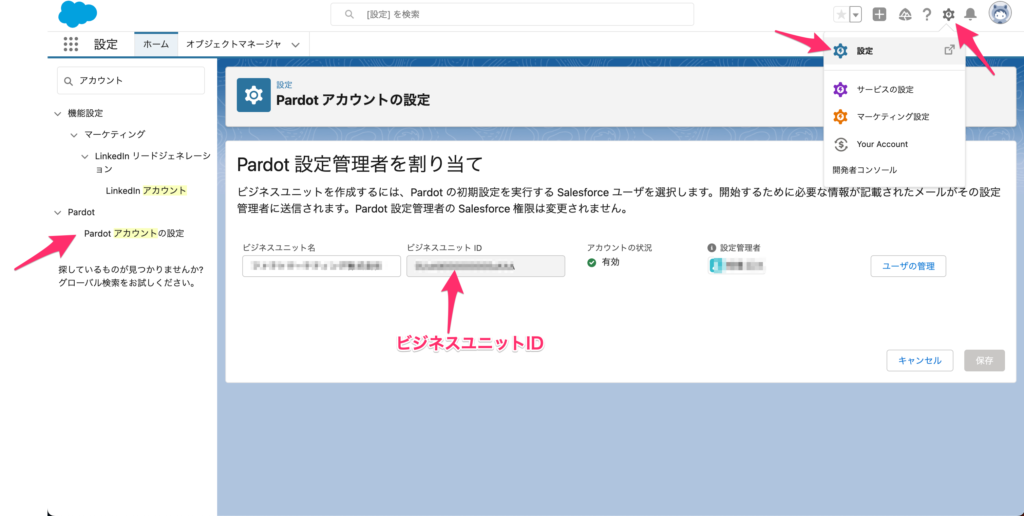The width and height of the screenshot is (1024, 516).
Task: Click the orange マーケティング設定 gear icon
Action: [840, 117]
